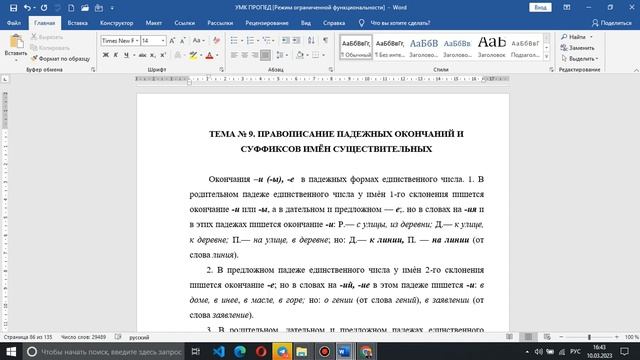Click the Число слов word count in status bar
Image resolution: width=640 pixels, height=360 pixels.
pos(83,337)
